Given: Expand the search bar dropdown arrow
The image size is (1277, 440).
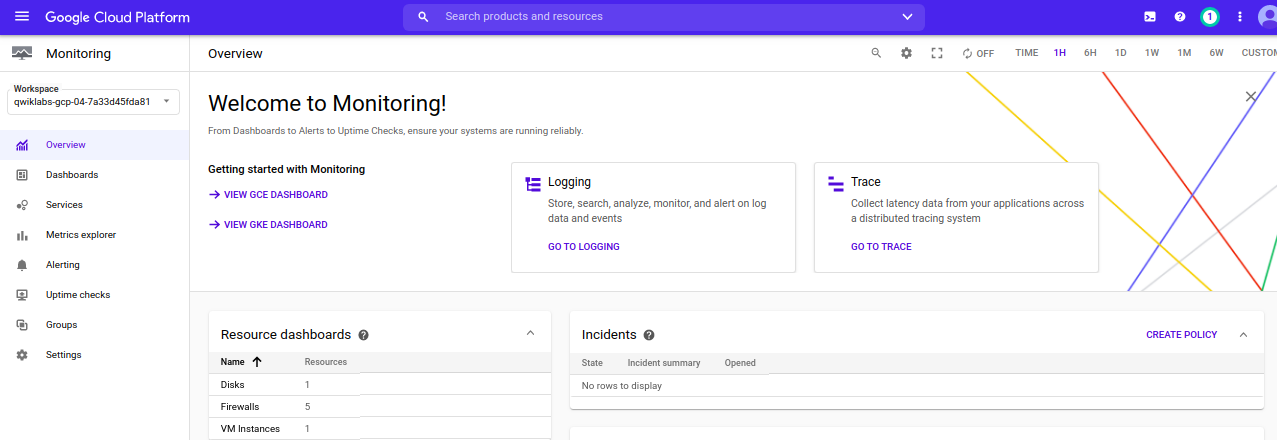Looking at the screenshot, I should 907,17.
